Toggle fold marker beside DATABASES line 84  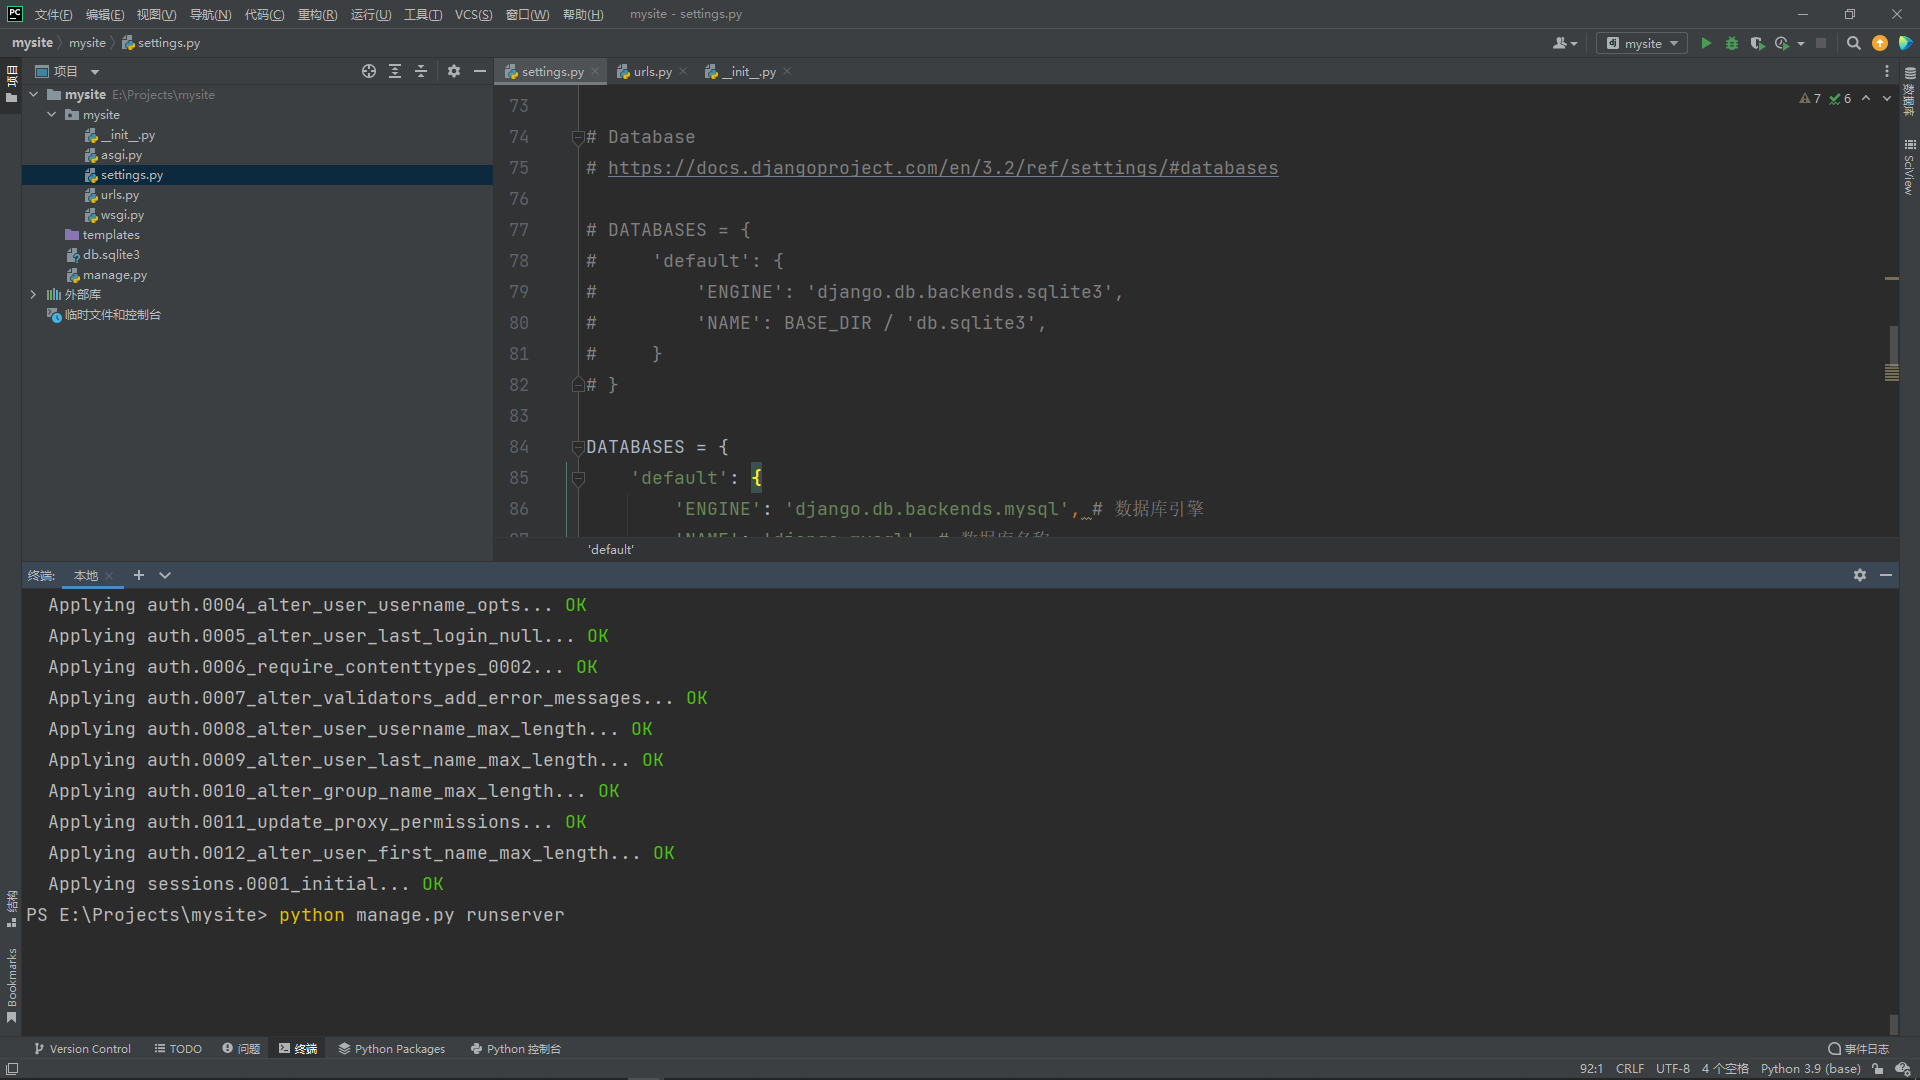coord(578,447)
